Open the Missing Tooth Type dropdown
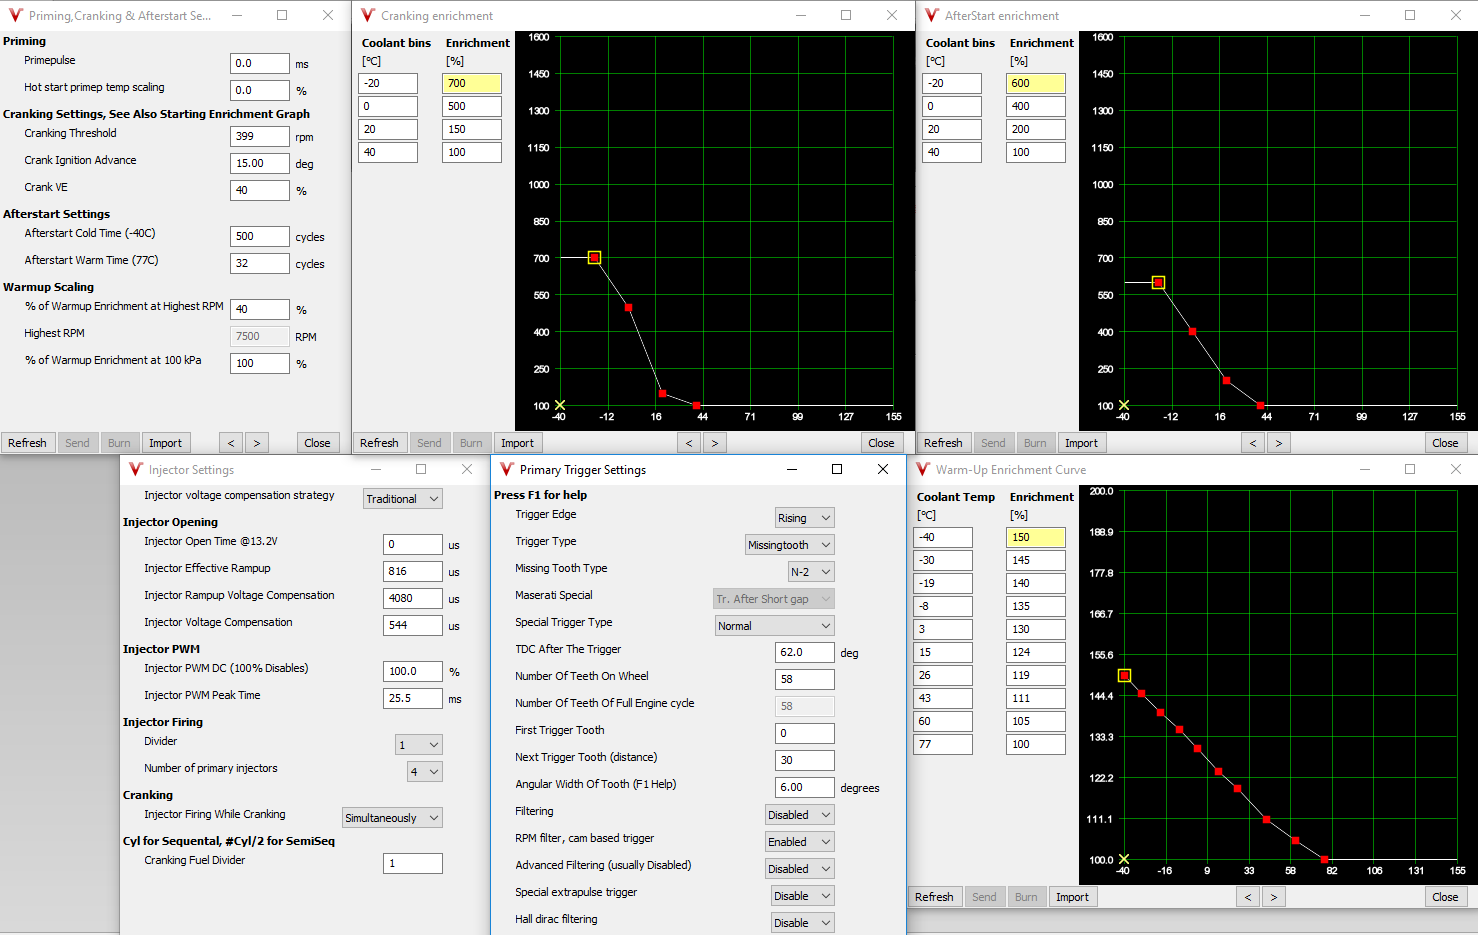Image resolution: width=1478 pixels, height=935 pixels. 811,572
